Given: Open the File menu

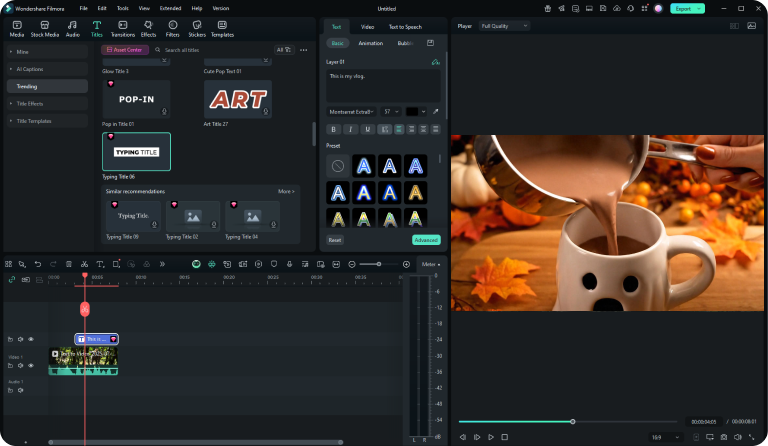Looking at the screenshot, I should coord(84,8).
